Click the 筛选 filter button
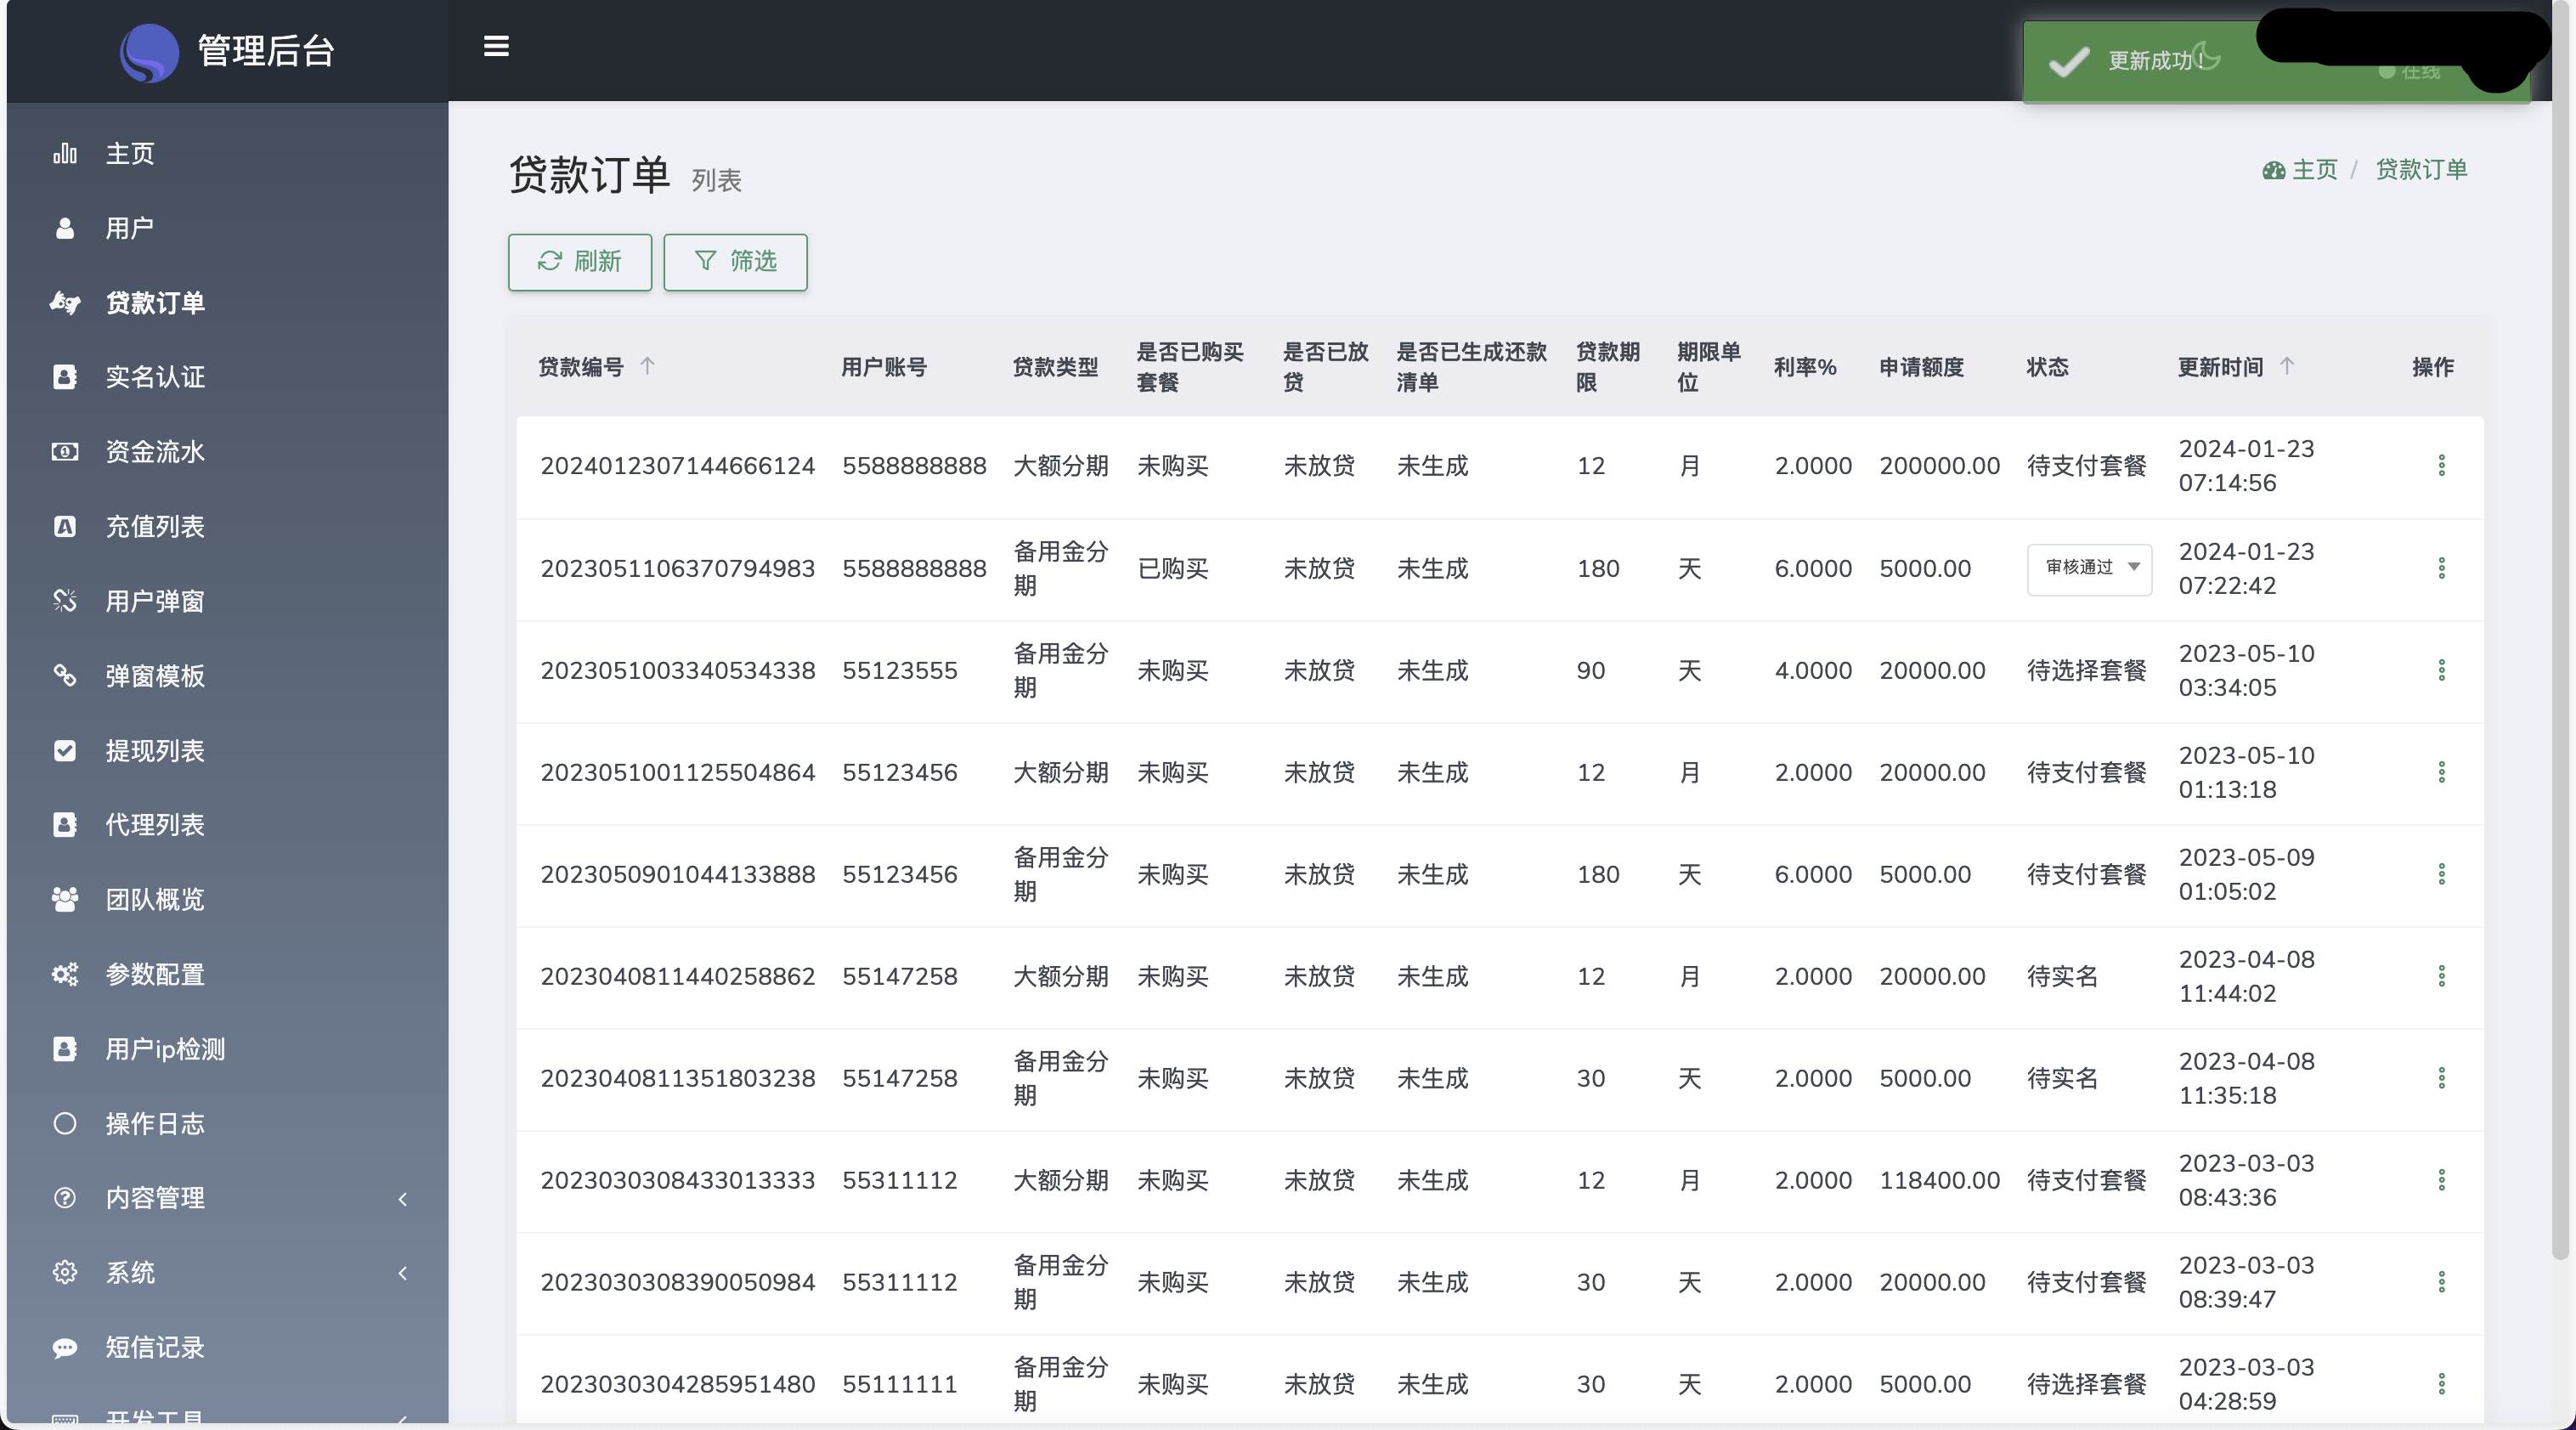This screenshot has height=1430, width=2576. point(735,262)
